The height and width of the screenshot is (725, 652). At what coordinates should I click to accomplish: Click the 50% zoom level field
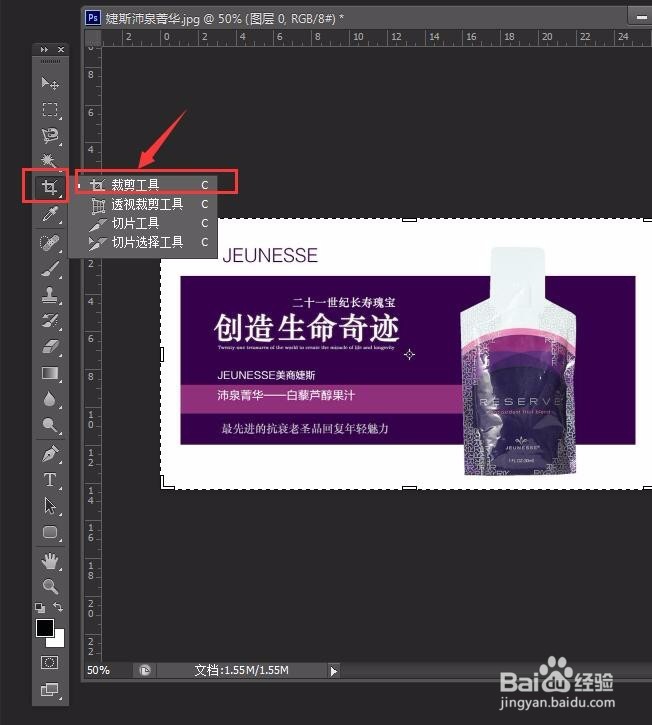tap(99, 670)
